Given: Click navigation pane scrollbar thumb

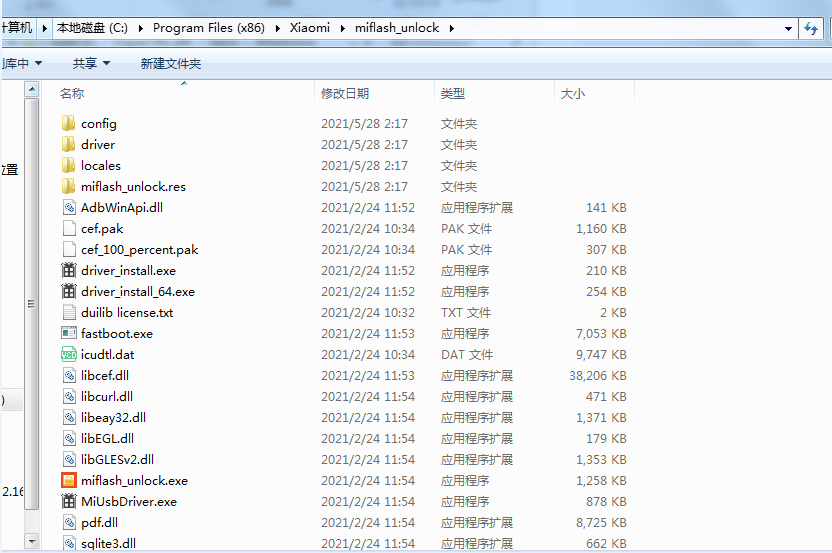Looking at the screenshot, I should (x=32, y=304).
